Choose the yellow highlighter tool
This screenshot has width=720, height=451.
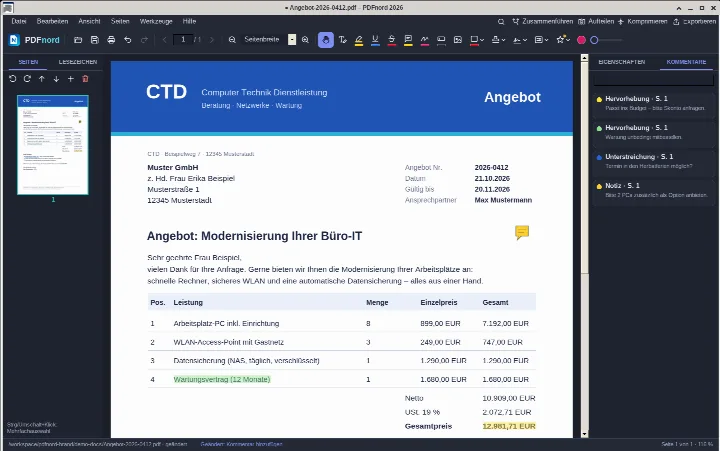[x=359, y=40]
